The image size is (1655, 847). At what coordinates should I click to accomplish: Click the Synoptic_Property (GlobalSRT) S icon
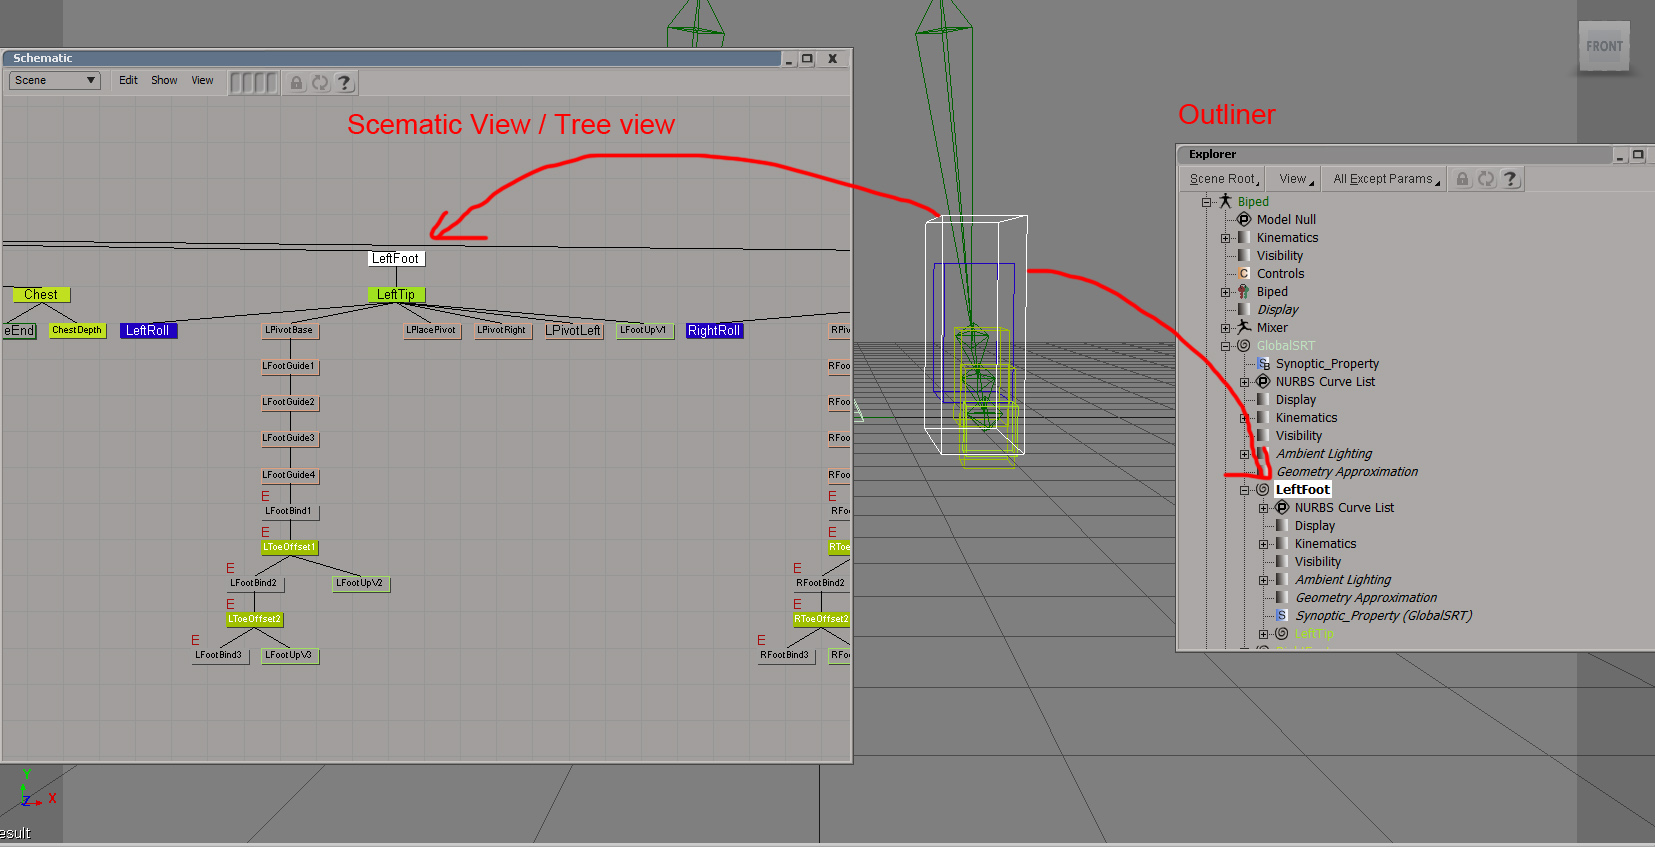(x=1281, y=616)
